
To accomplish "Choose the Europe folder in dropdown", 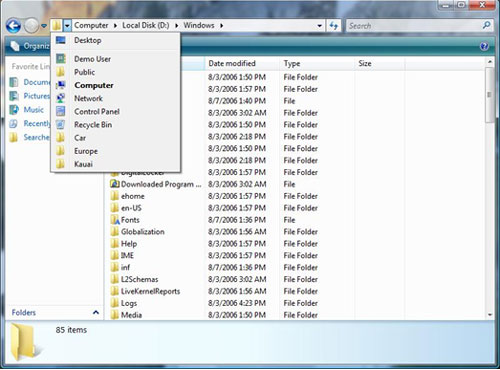I will 115,151.
